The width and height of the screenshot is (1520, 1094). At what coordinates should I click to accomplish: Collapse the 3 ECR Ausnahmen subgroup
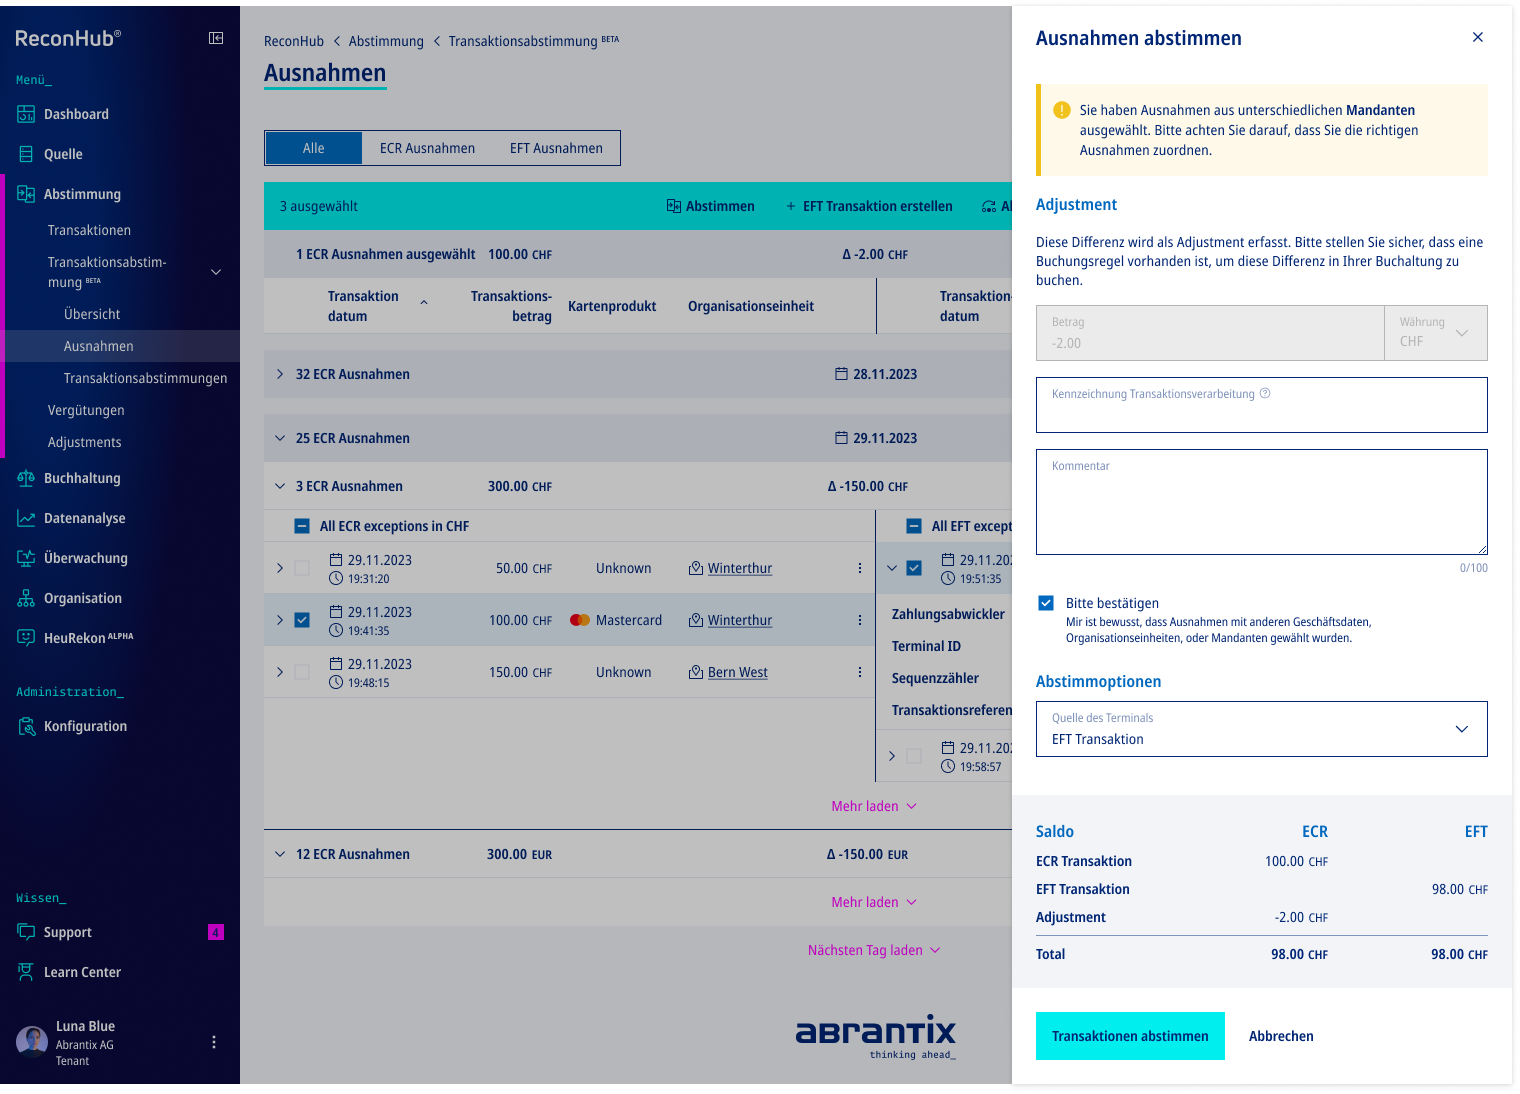(x=280, y=486)
